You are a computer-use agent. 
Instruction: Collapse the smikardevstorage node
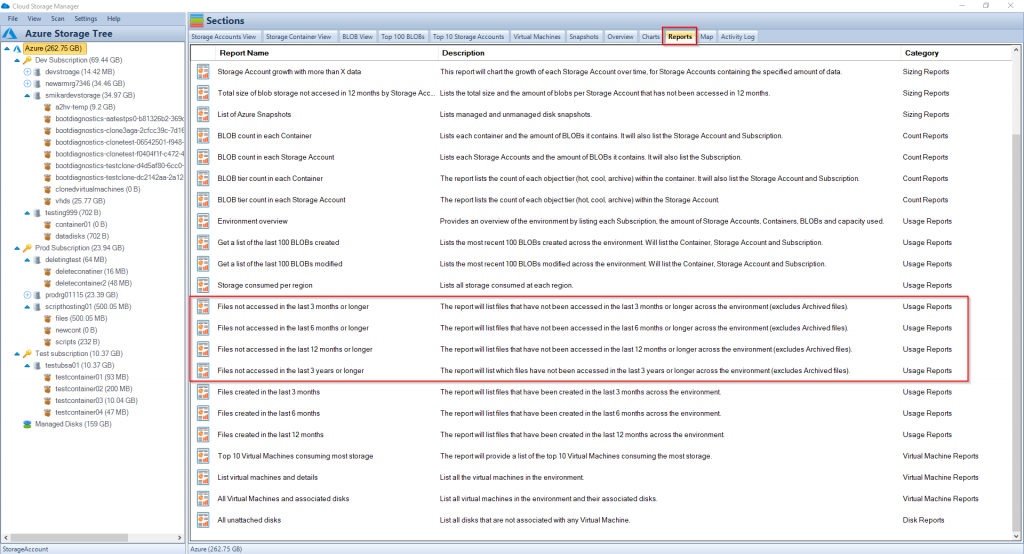click(27, 95)
